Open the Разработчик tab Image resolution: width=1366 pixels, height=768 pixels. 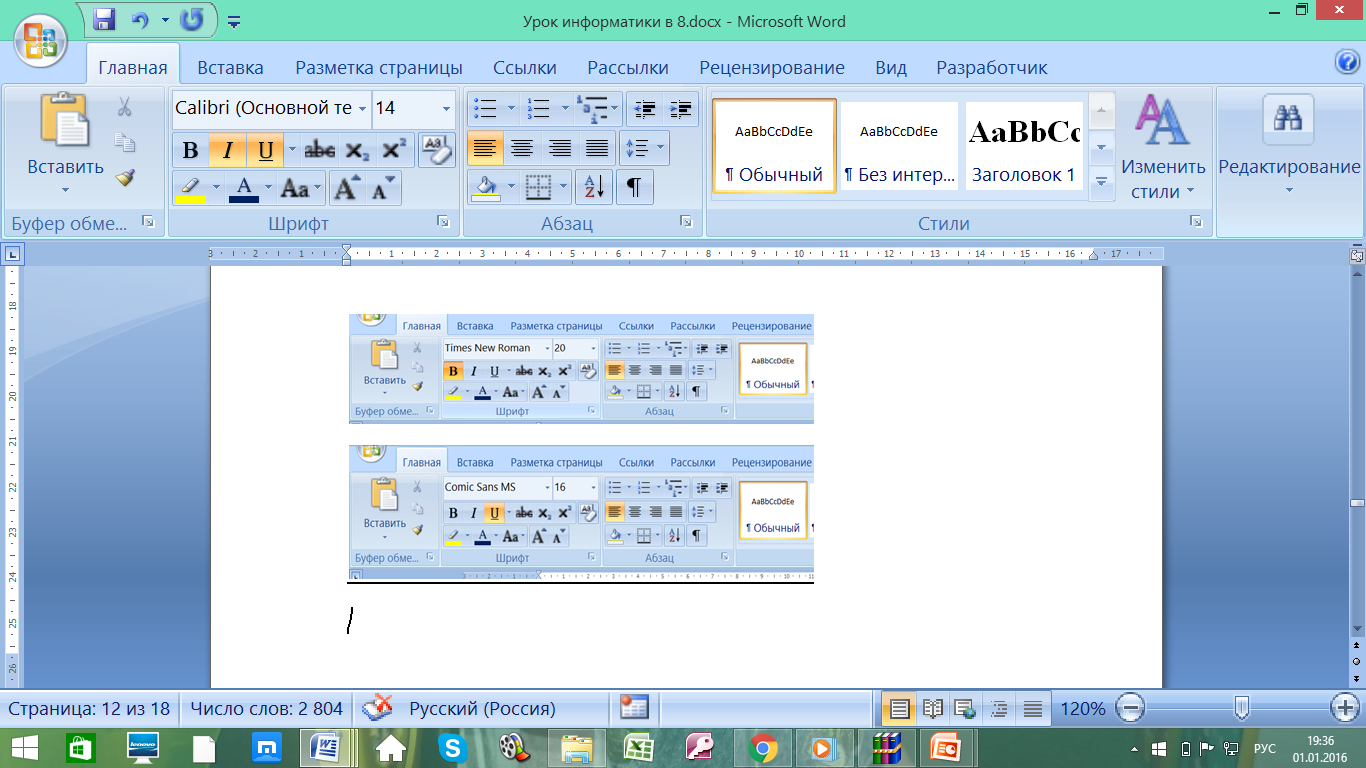point(992,68)
